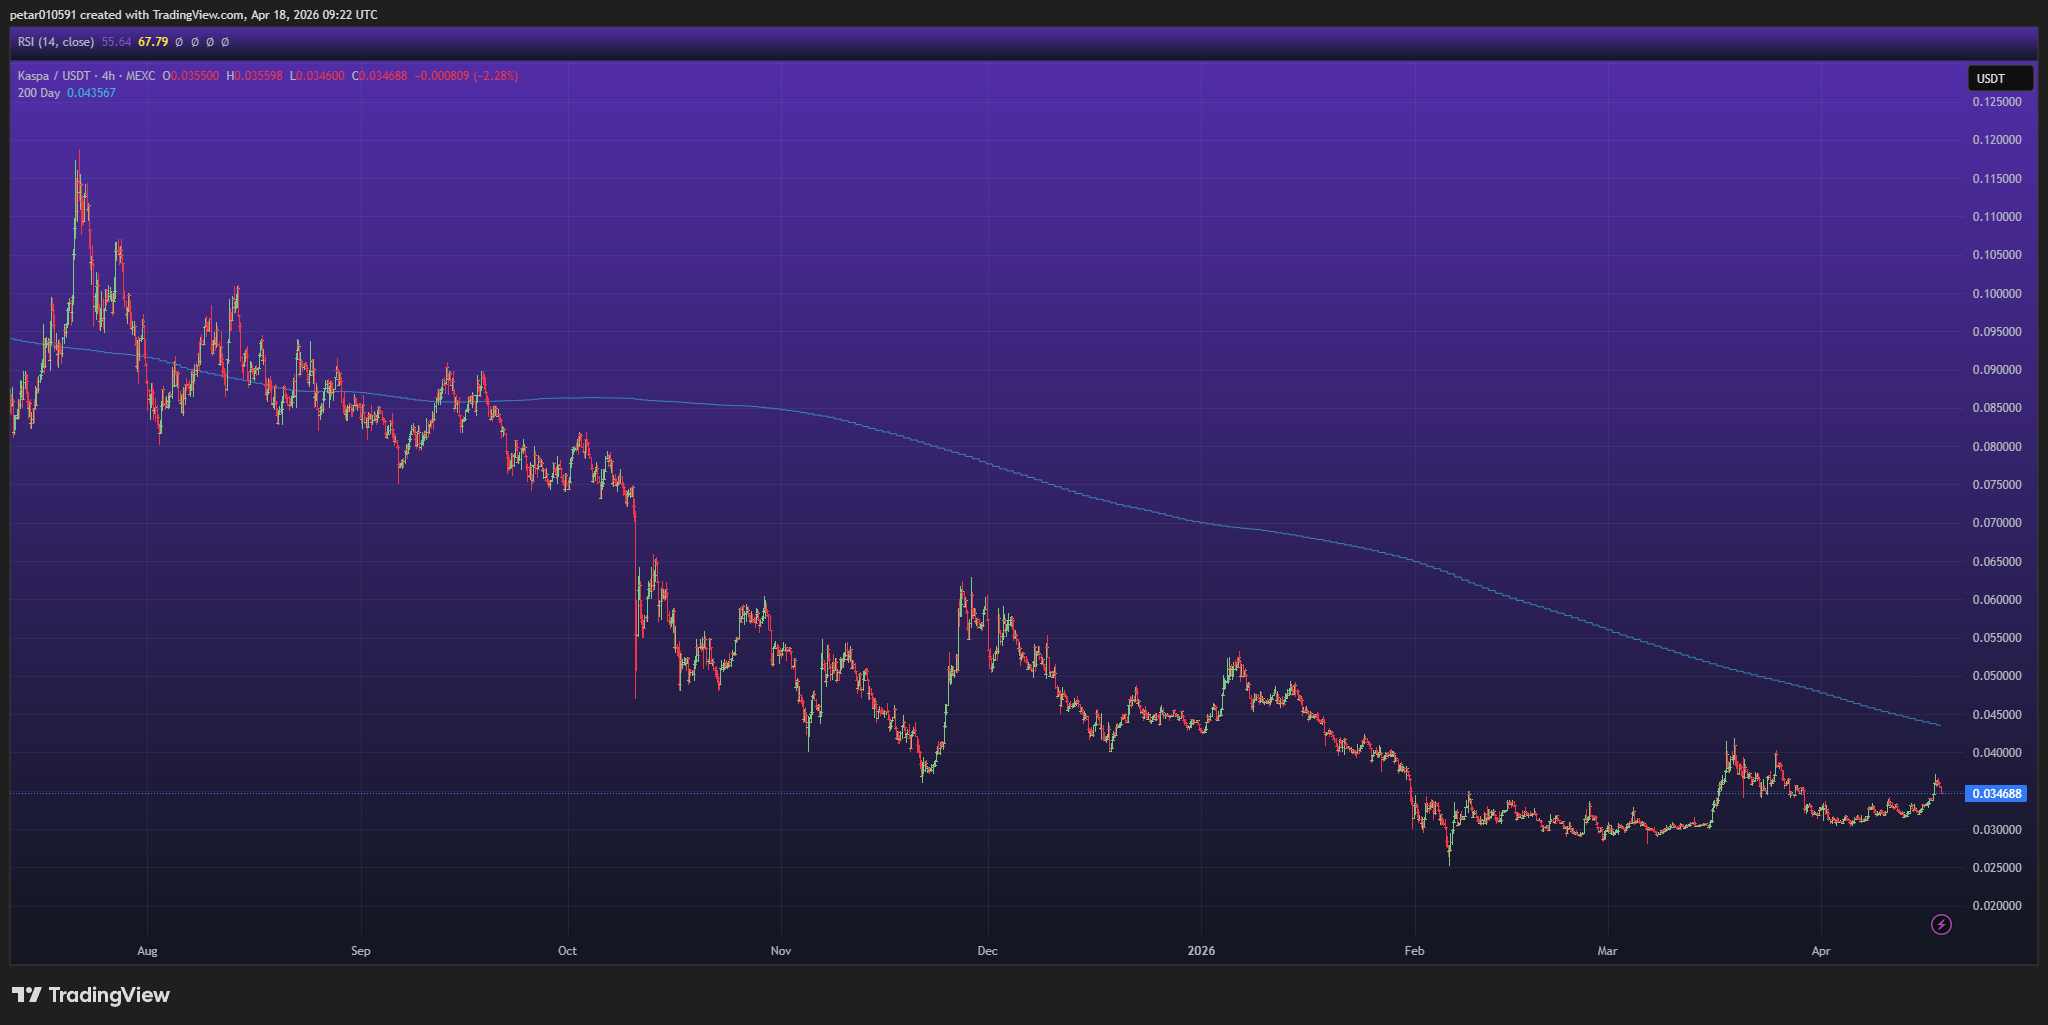Viewport: 2048px width, 1025px height.
Task: Click the Aug label on time axis
Action: click(x=147, y=951)
